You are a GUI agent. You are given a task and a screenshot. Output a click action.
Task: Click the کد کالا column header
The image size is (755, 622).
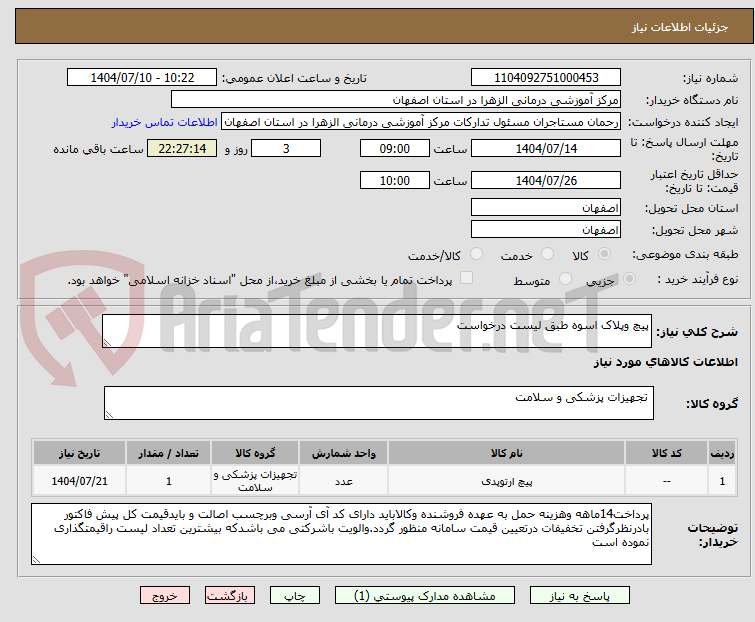click(x=666, y=453)
